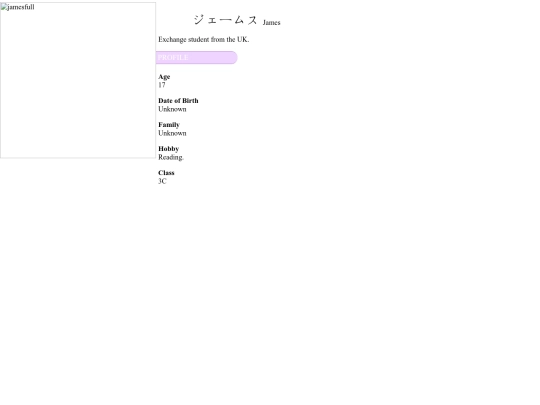This screenshot has width=540, height=405.
Task: Click the PROFILE section header bar
Action: [196, 58]
